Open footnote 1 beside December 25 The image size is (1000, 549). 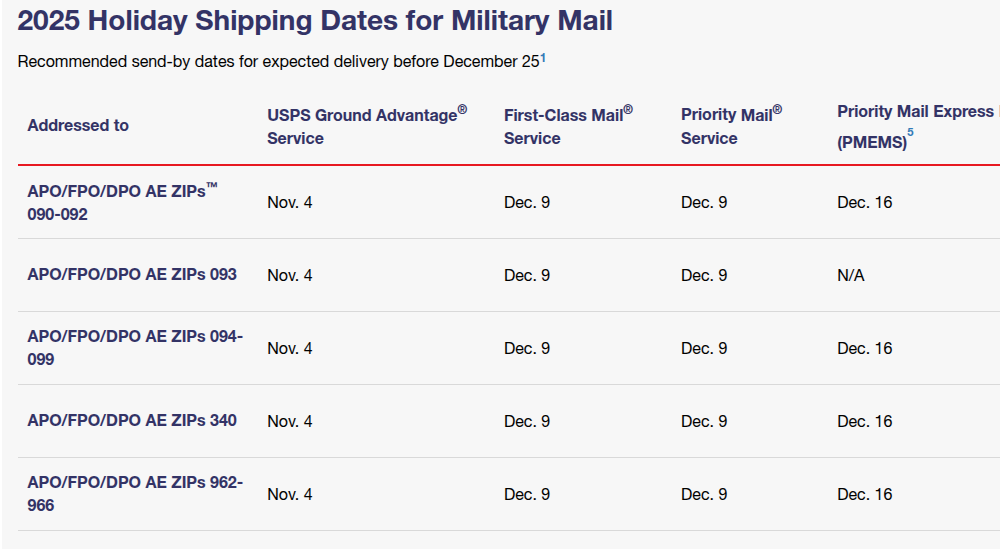click(543, 58)
